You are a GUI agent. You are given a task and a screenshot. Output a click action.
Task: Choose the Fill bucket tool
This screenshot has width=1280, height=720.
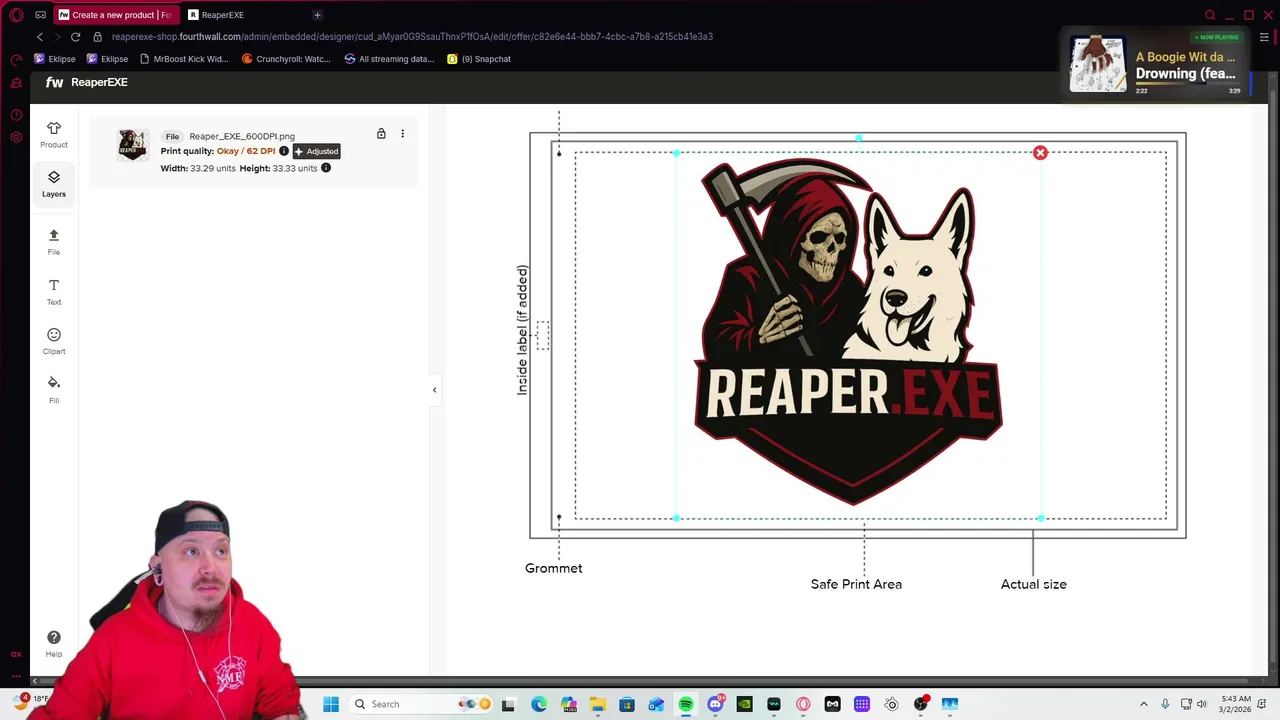click(54, 389)
